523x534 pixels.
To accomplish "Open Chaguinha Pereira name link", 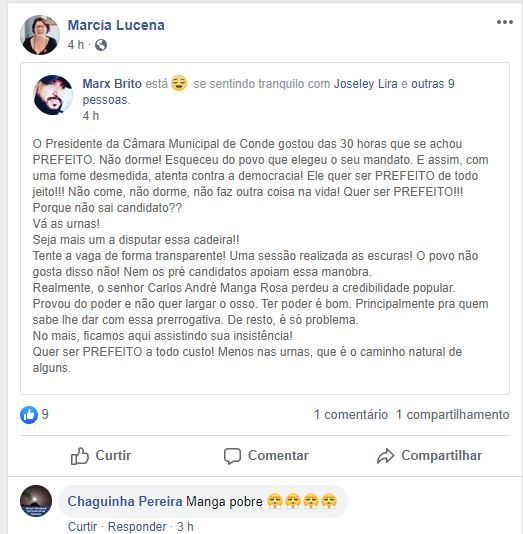I will (x=125, y=502).
